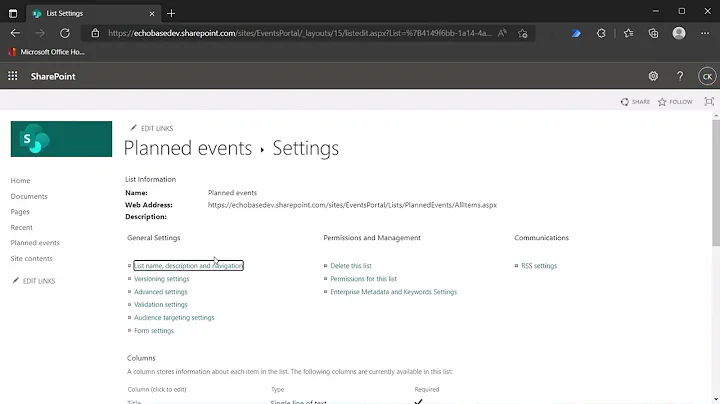Open RSS settings
This screenshot has height=404, width=720.
tap(539, 265)
